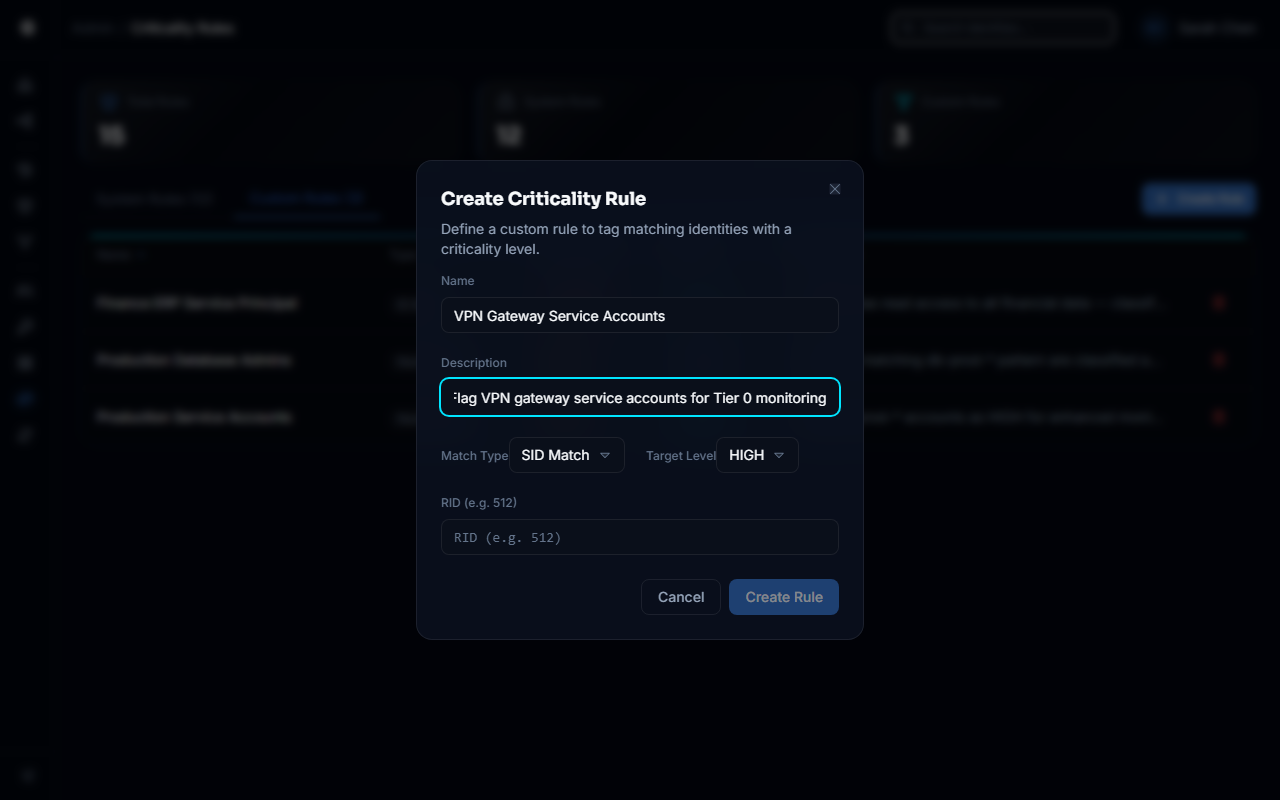Viewport: 1280px width, 800px height.
Task: Select the Name field containing VPN Gateway Service Accounts
Action: [x=639, y=315]
